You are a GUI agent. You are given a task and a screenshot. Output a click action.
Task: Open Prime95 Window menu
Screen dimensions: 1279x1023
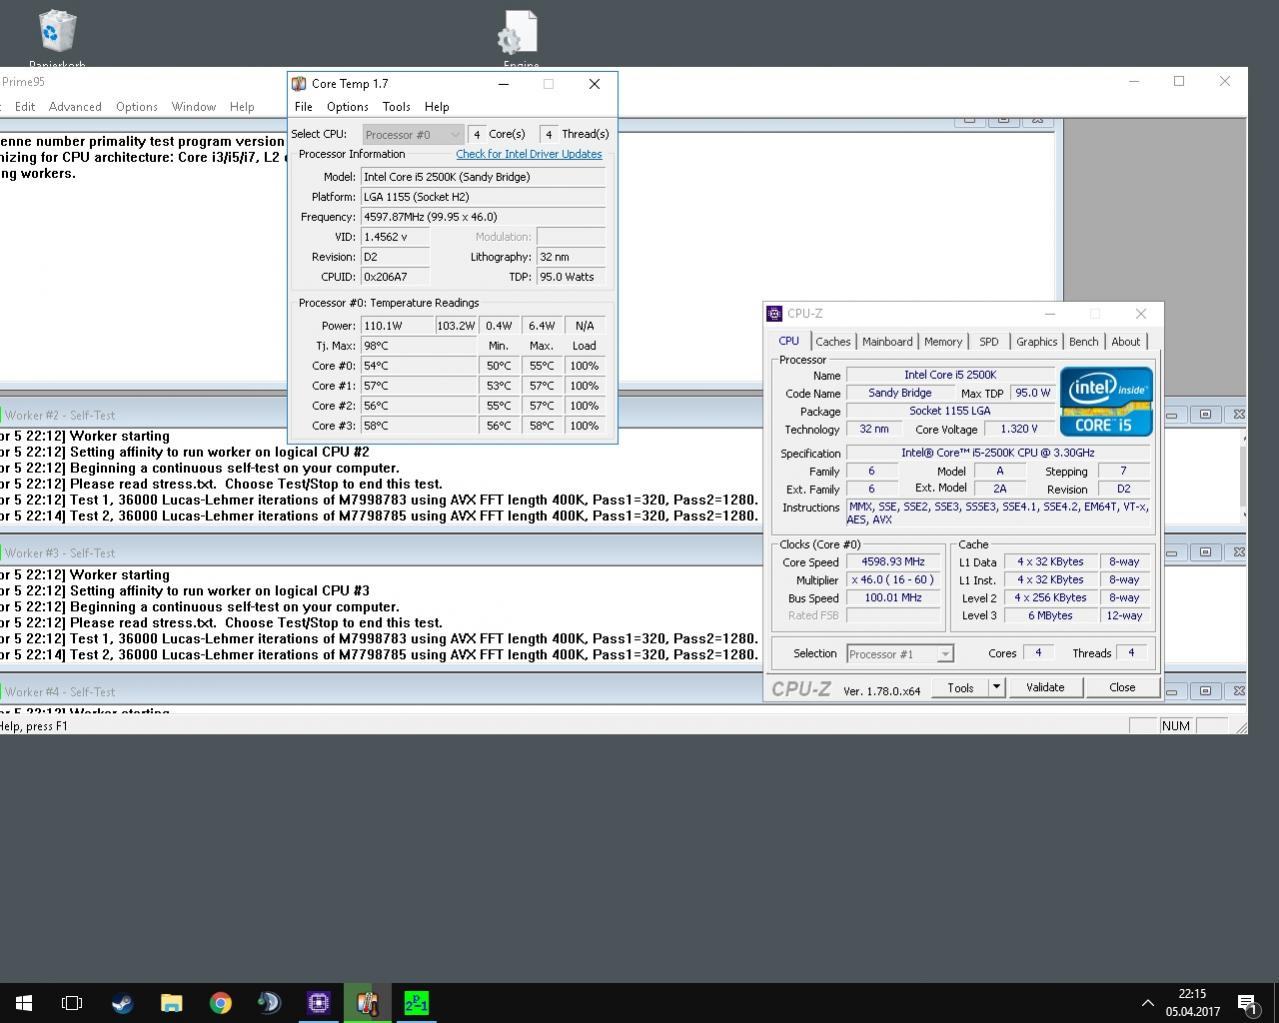click(x=193, y=107)
